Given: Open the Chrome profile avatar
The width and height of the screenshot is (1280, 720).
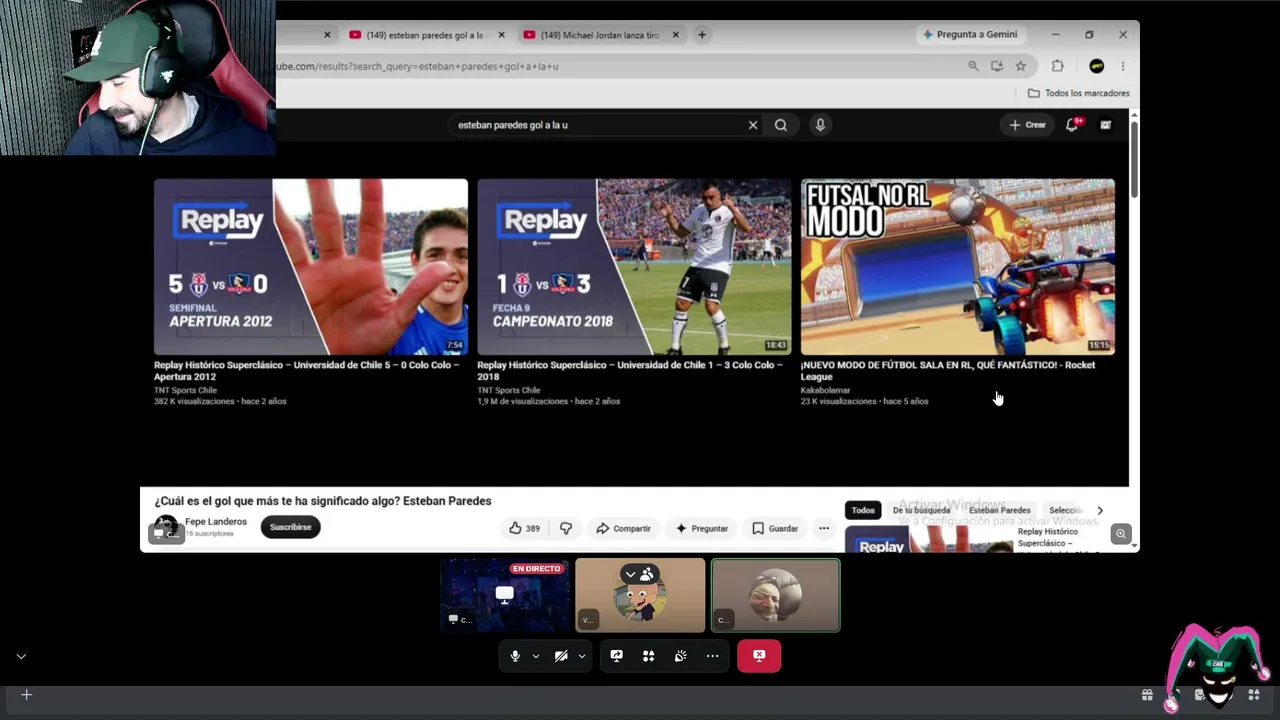Looking at the screenshot, I should (1097, 66).
